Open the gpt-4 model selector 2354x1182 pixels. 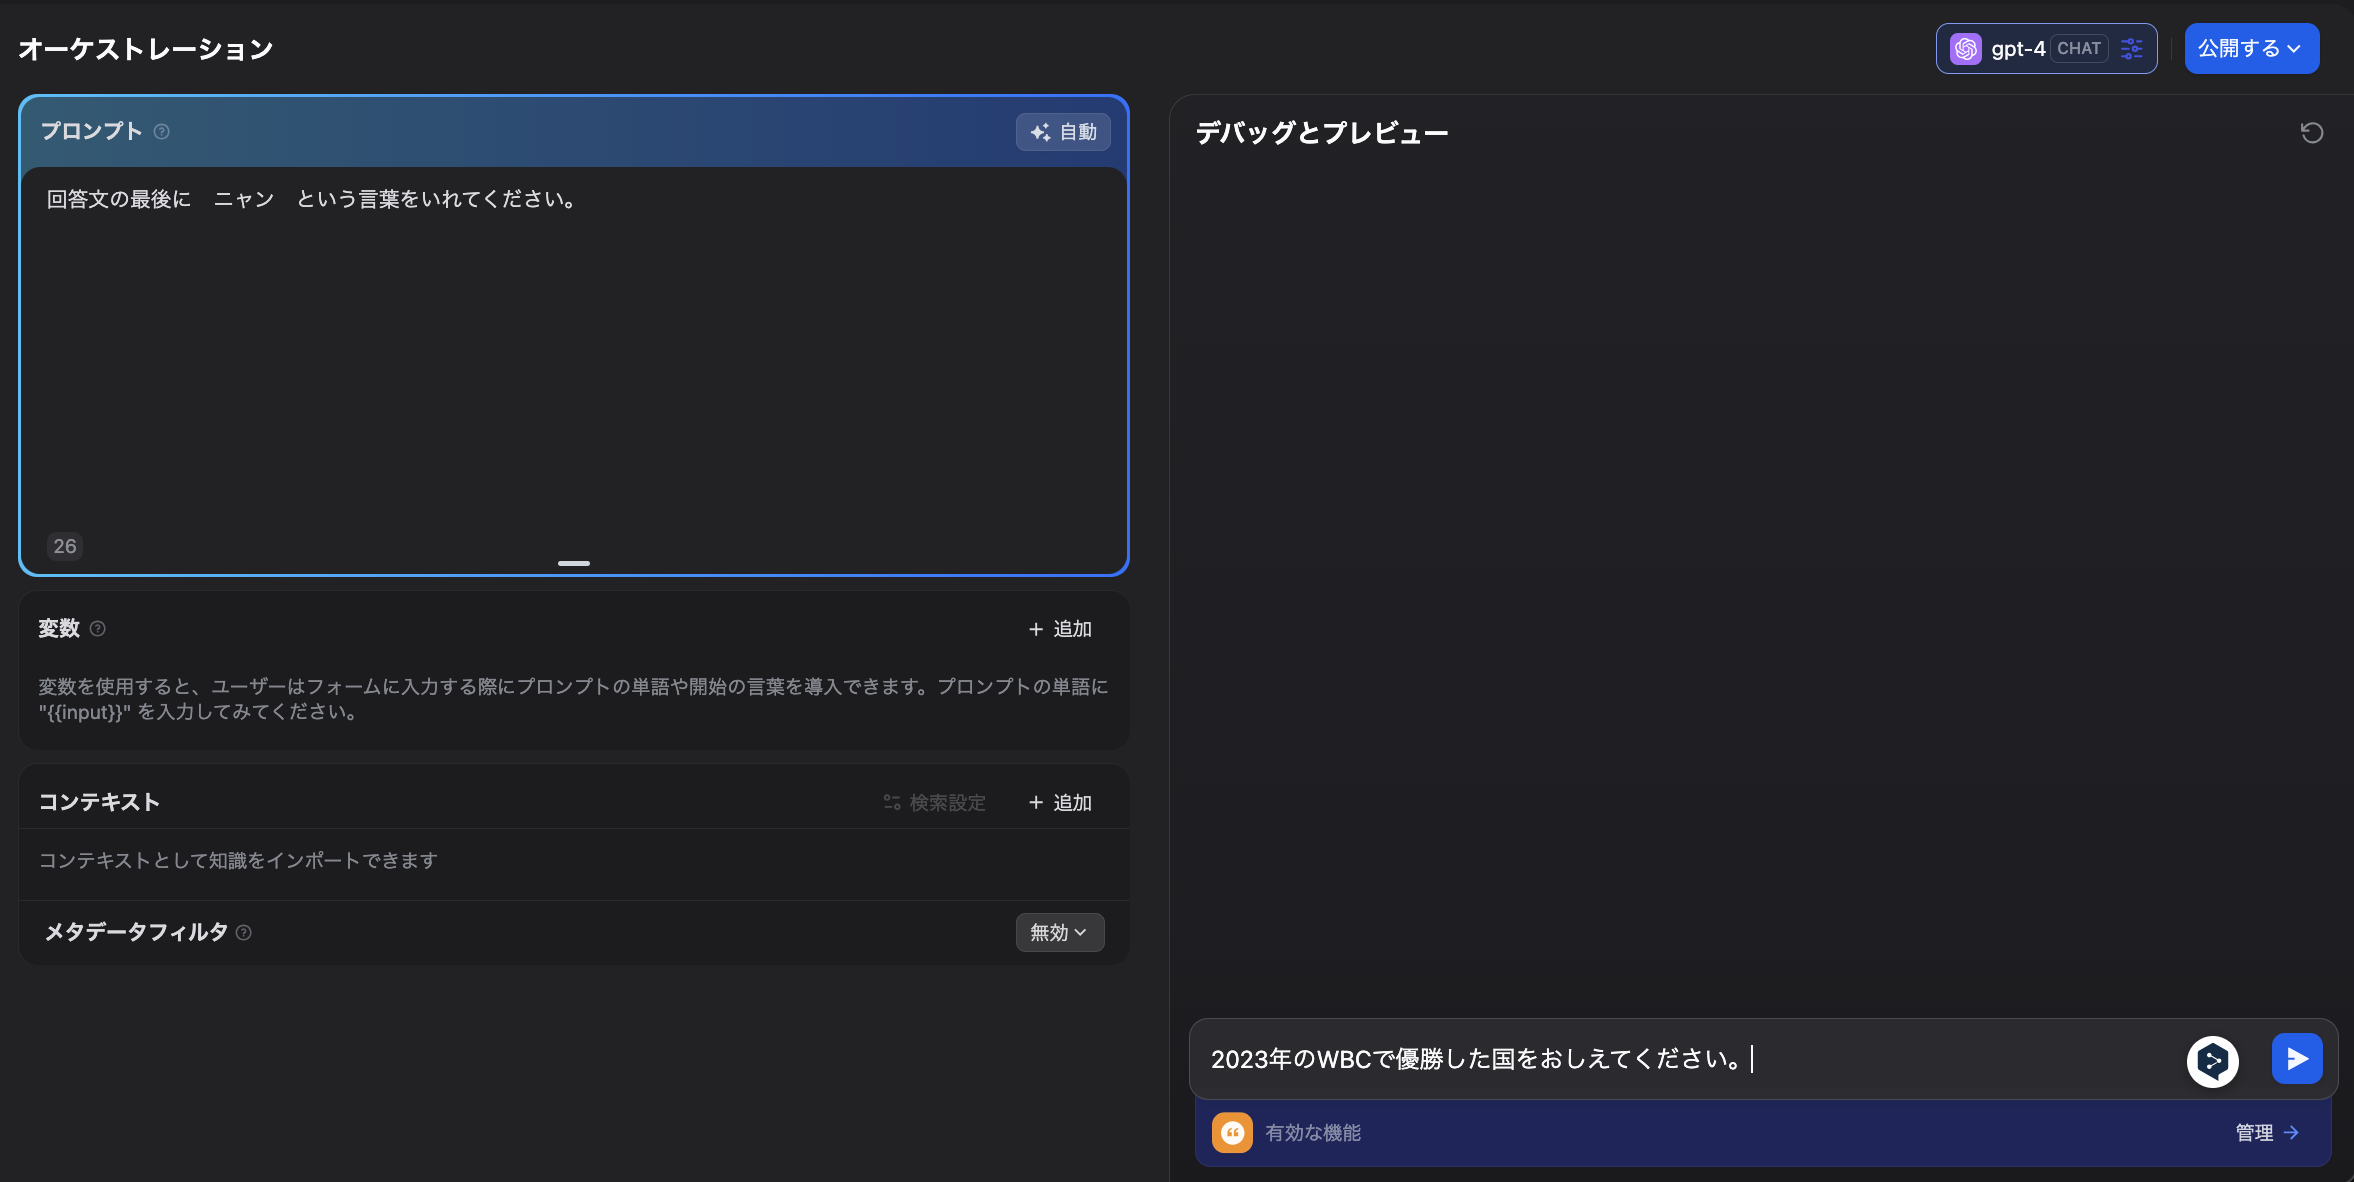[x=2020, y=48]
